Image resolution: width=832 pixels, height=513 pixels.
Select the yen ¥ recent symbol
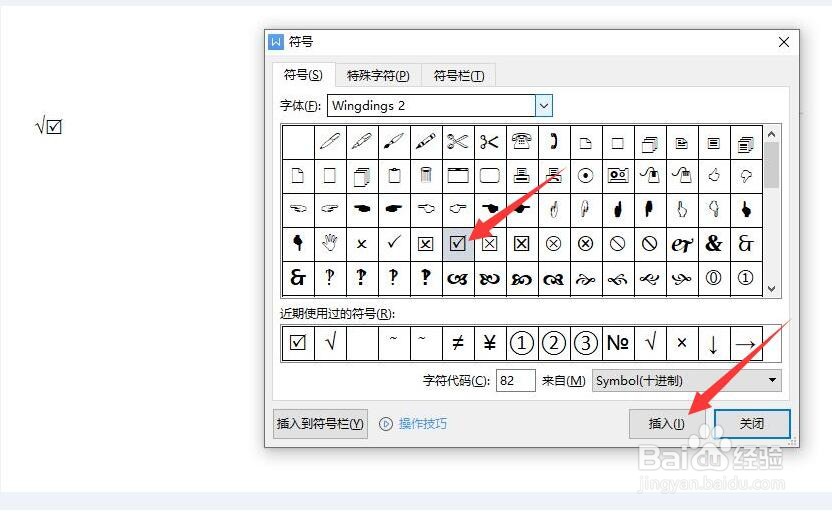click(489, 343)
